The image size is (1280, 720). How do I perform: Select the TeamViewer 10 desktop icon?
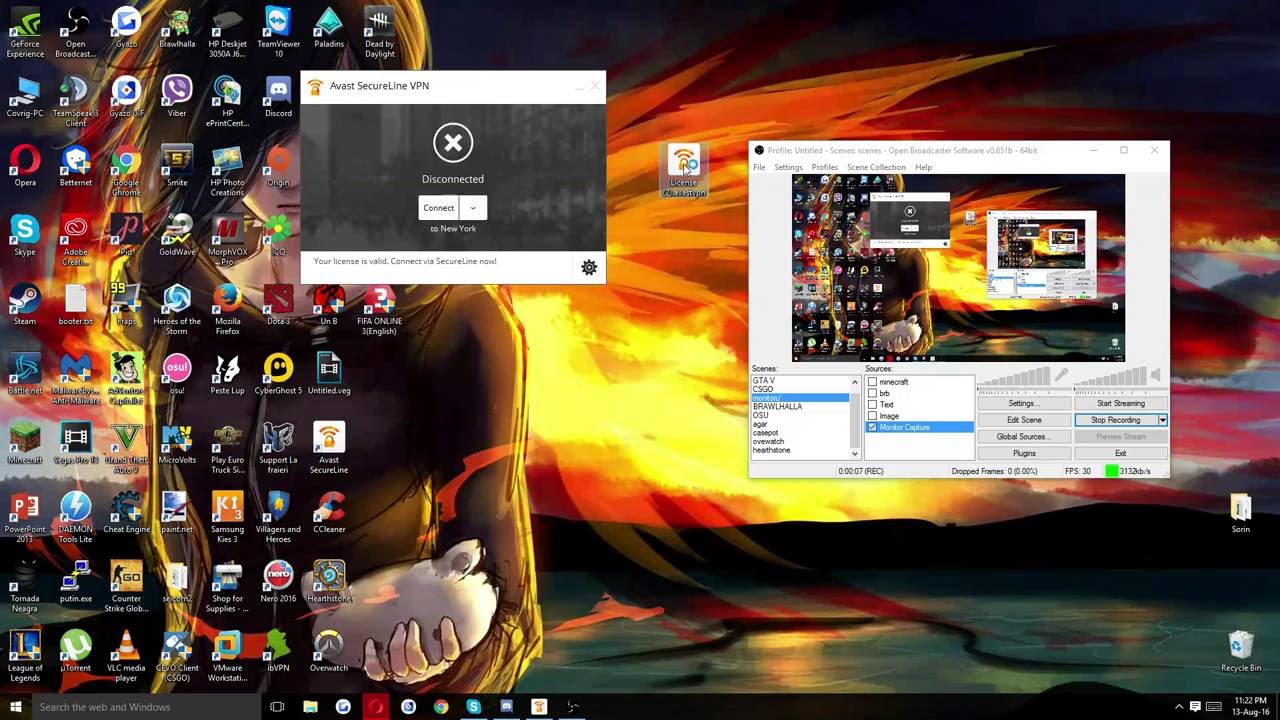278,34
